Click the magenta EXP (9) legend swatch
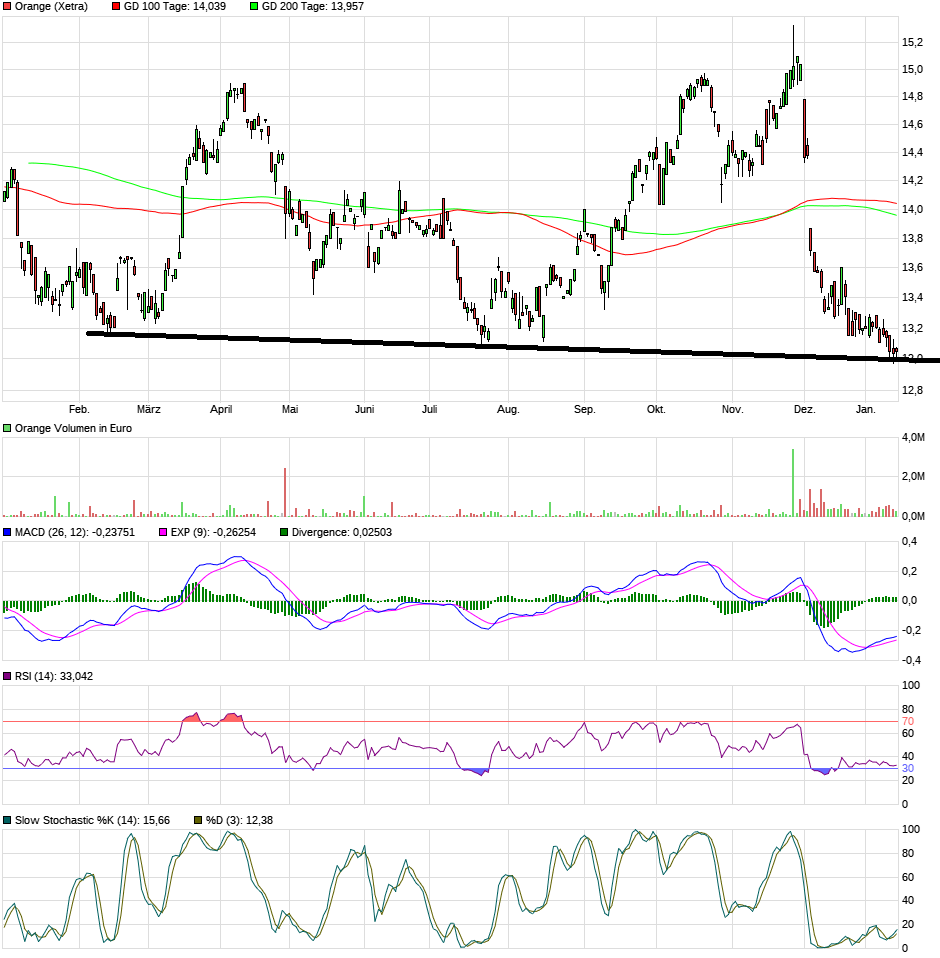The height and width of the screenshot is (958, 940). tap(164, 532)
